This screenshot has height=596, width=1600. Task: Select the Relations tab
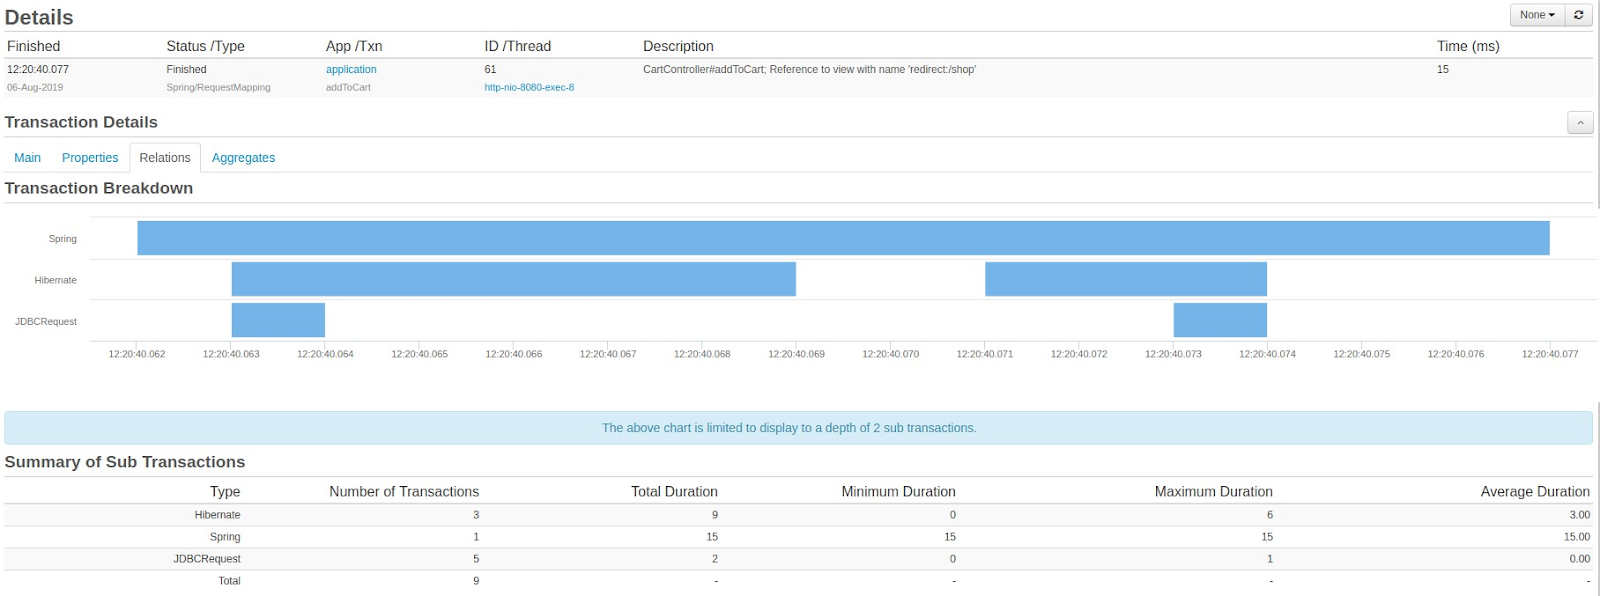click(165, 158)
